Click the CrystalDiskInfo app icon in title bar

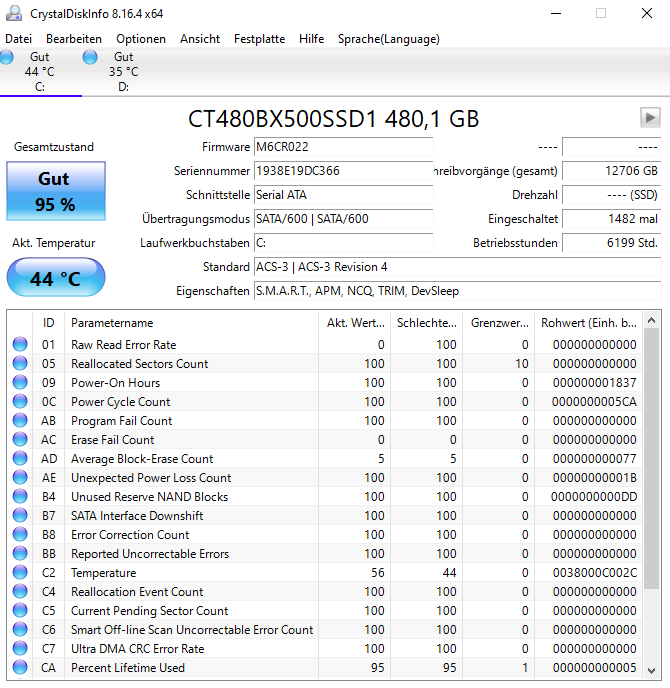click(x=14, y=13)
